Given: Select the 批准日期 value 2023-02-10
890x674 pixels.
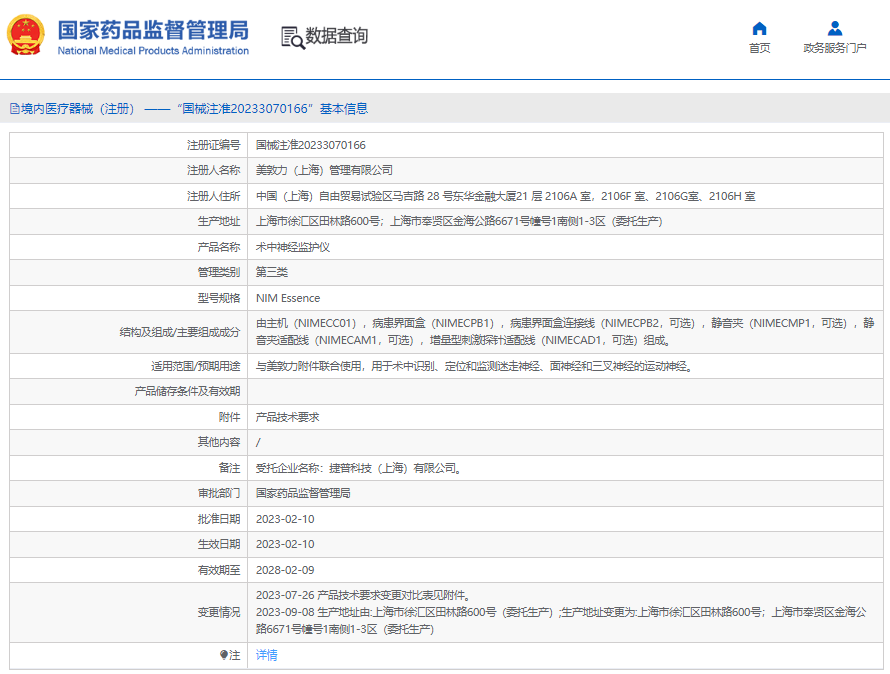Looking at the screenshot, I should coord(285,519).
